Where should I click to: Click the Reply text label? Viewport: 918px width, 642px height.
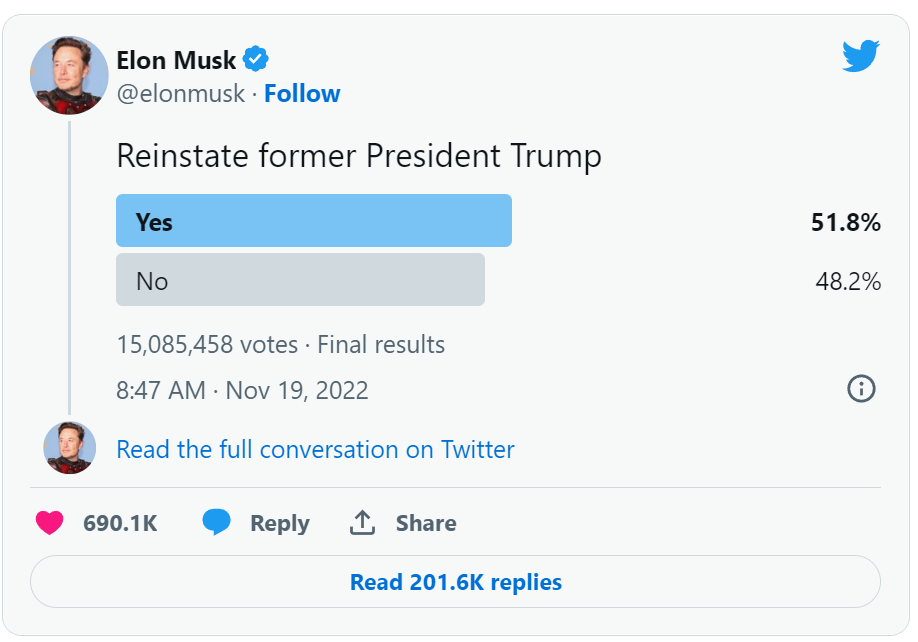tap(279, 523)
